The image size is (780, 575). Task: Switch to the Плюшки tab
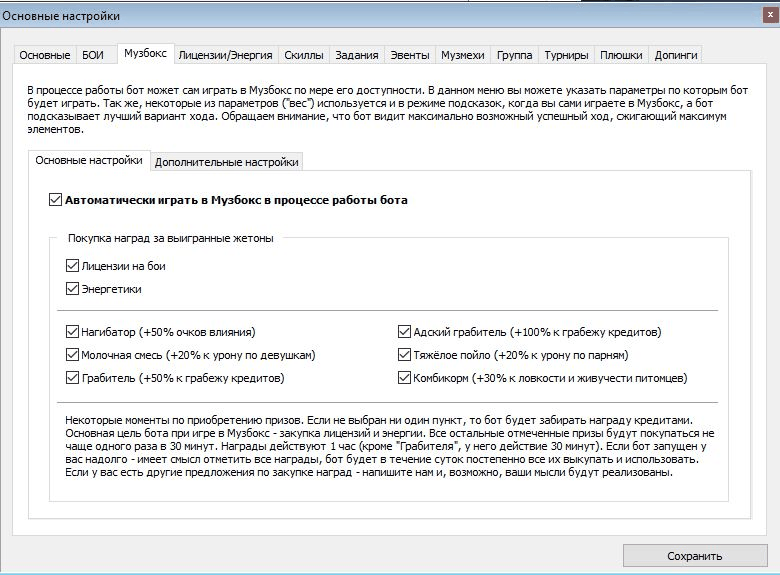[621, 55]
